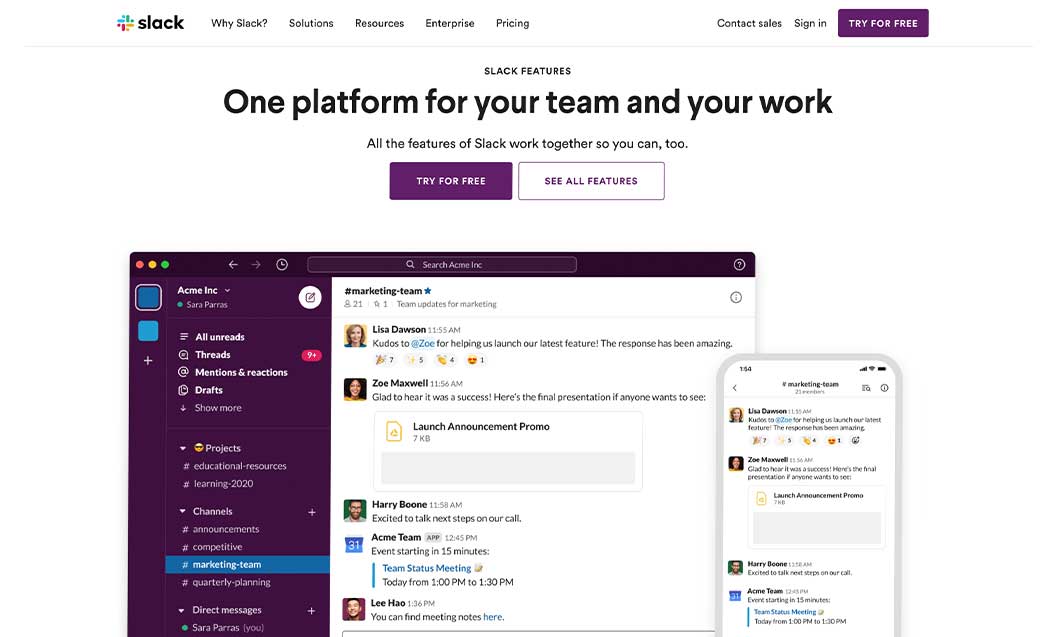Screen dimensions: 1060x637
Task: Open Sara Parras (you) direct message
Action: coord(227,628)
